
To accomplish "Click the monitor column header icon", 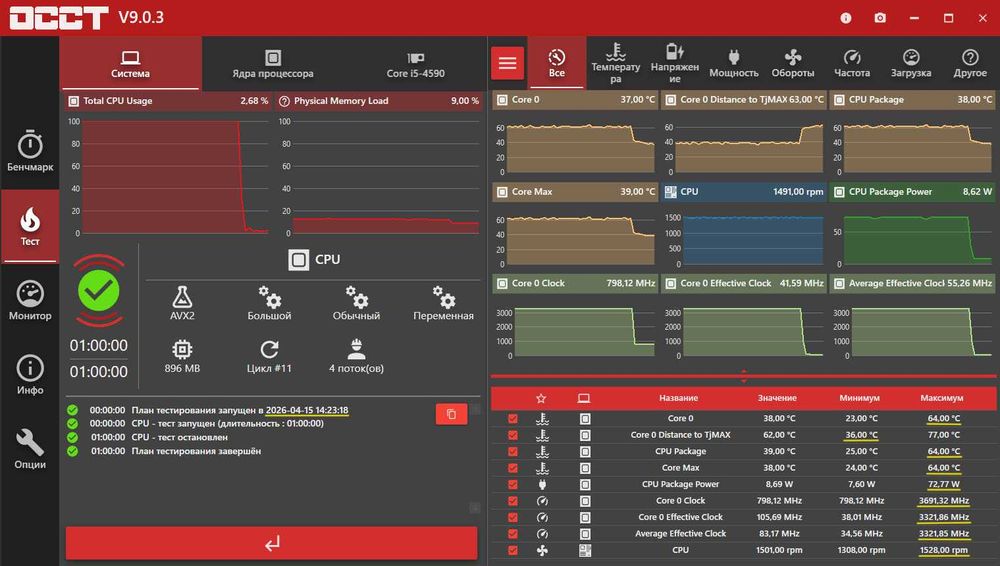I will 584,398.
